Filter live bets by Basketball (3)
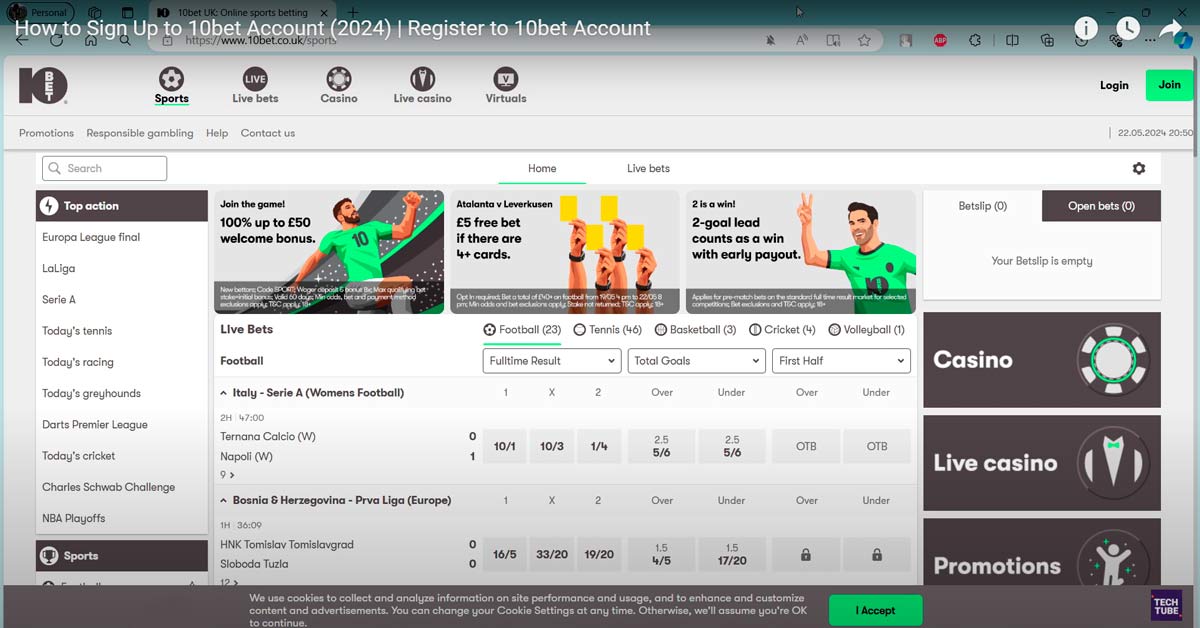Image resolution: width=1200 pixels, height=628 pixels. point(696,330)
